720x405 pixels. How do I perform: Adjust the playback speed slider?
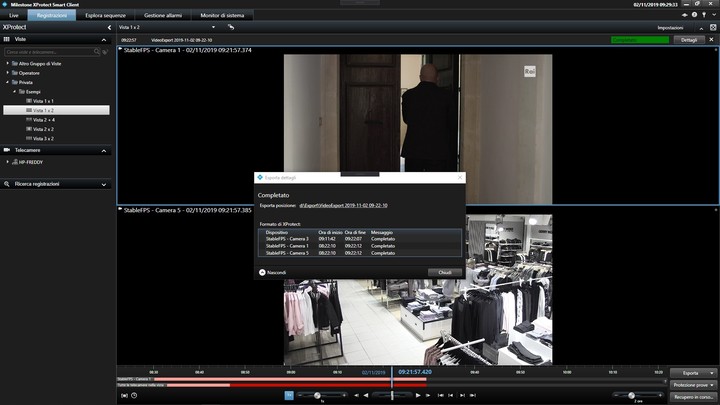click(x=316, y=395)
